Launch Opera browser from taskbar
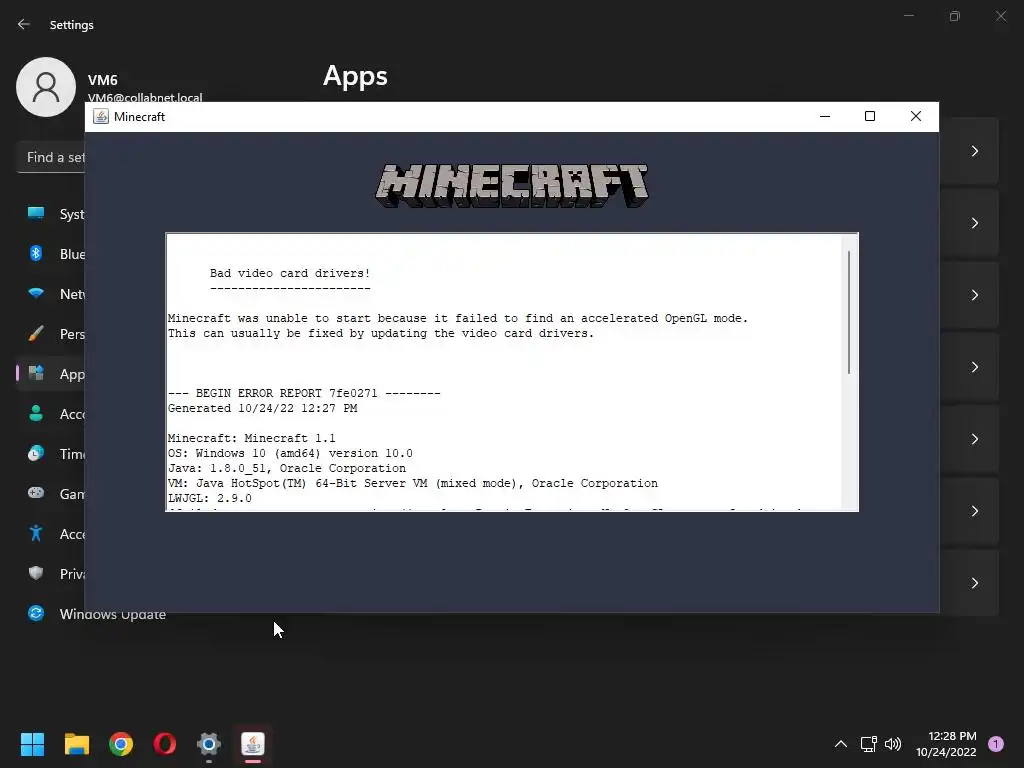The height and width of the screenshot is (768, 1024). point(165,744)
